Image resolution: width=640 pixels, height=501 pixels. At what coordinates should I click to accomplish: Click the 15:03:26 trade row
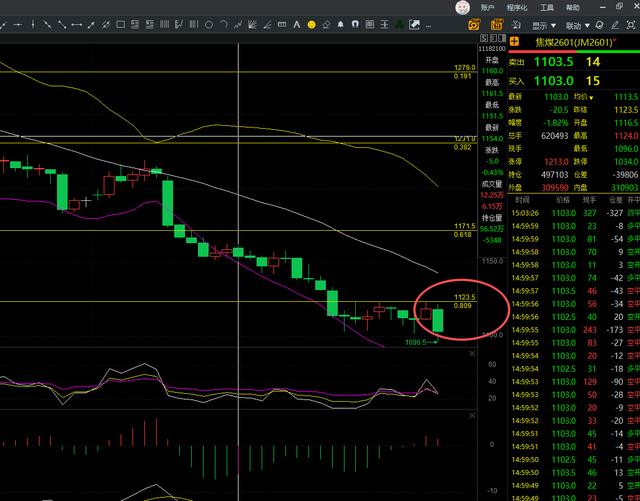point(574,213)
